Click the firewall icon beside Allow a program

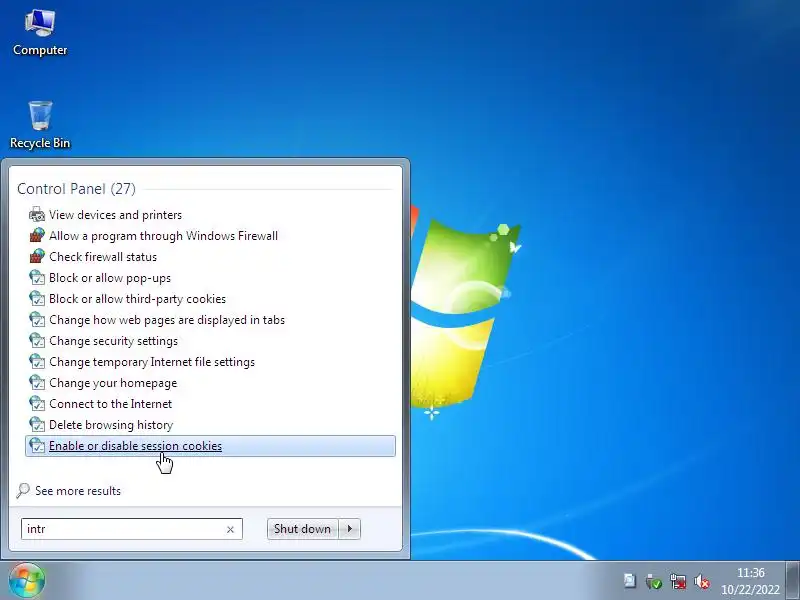tap(37, 235)
